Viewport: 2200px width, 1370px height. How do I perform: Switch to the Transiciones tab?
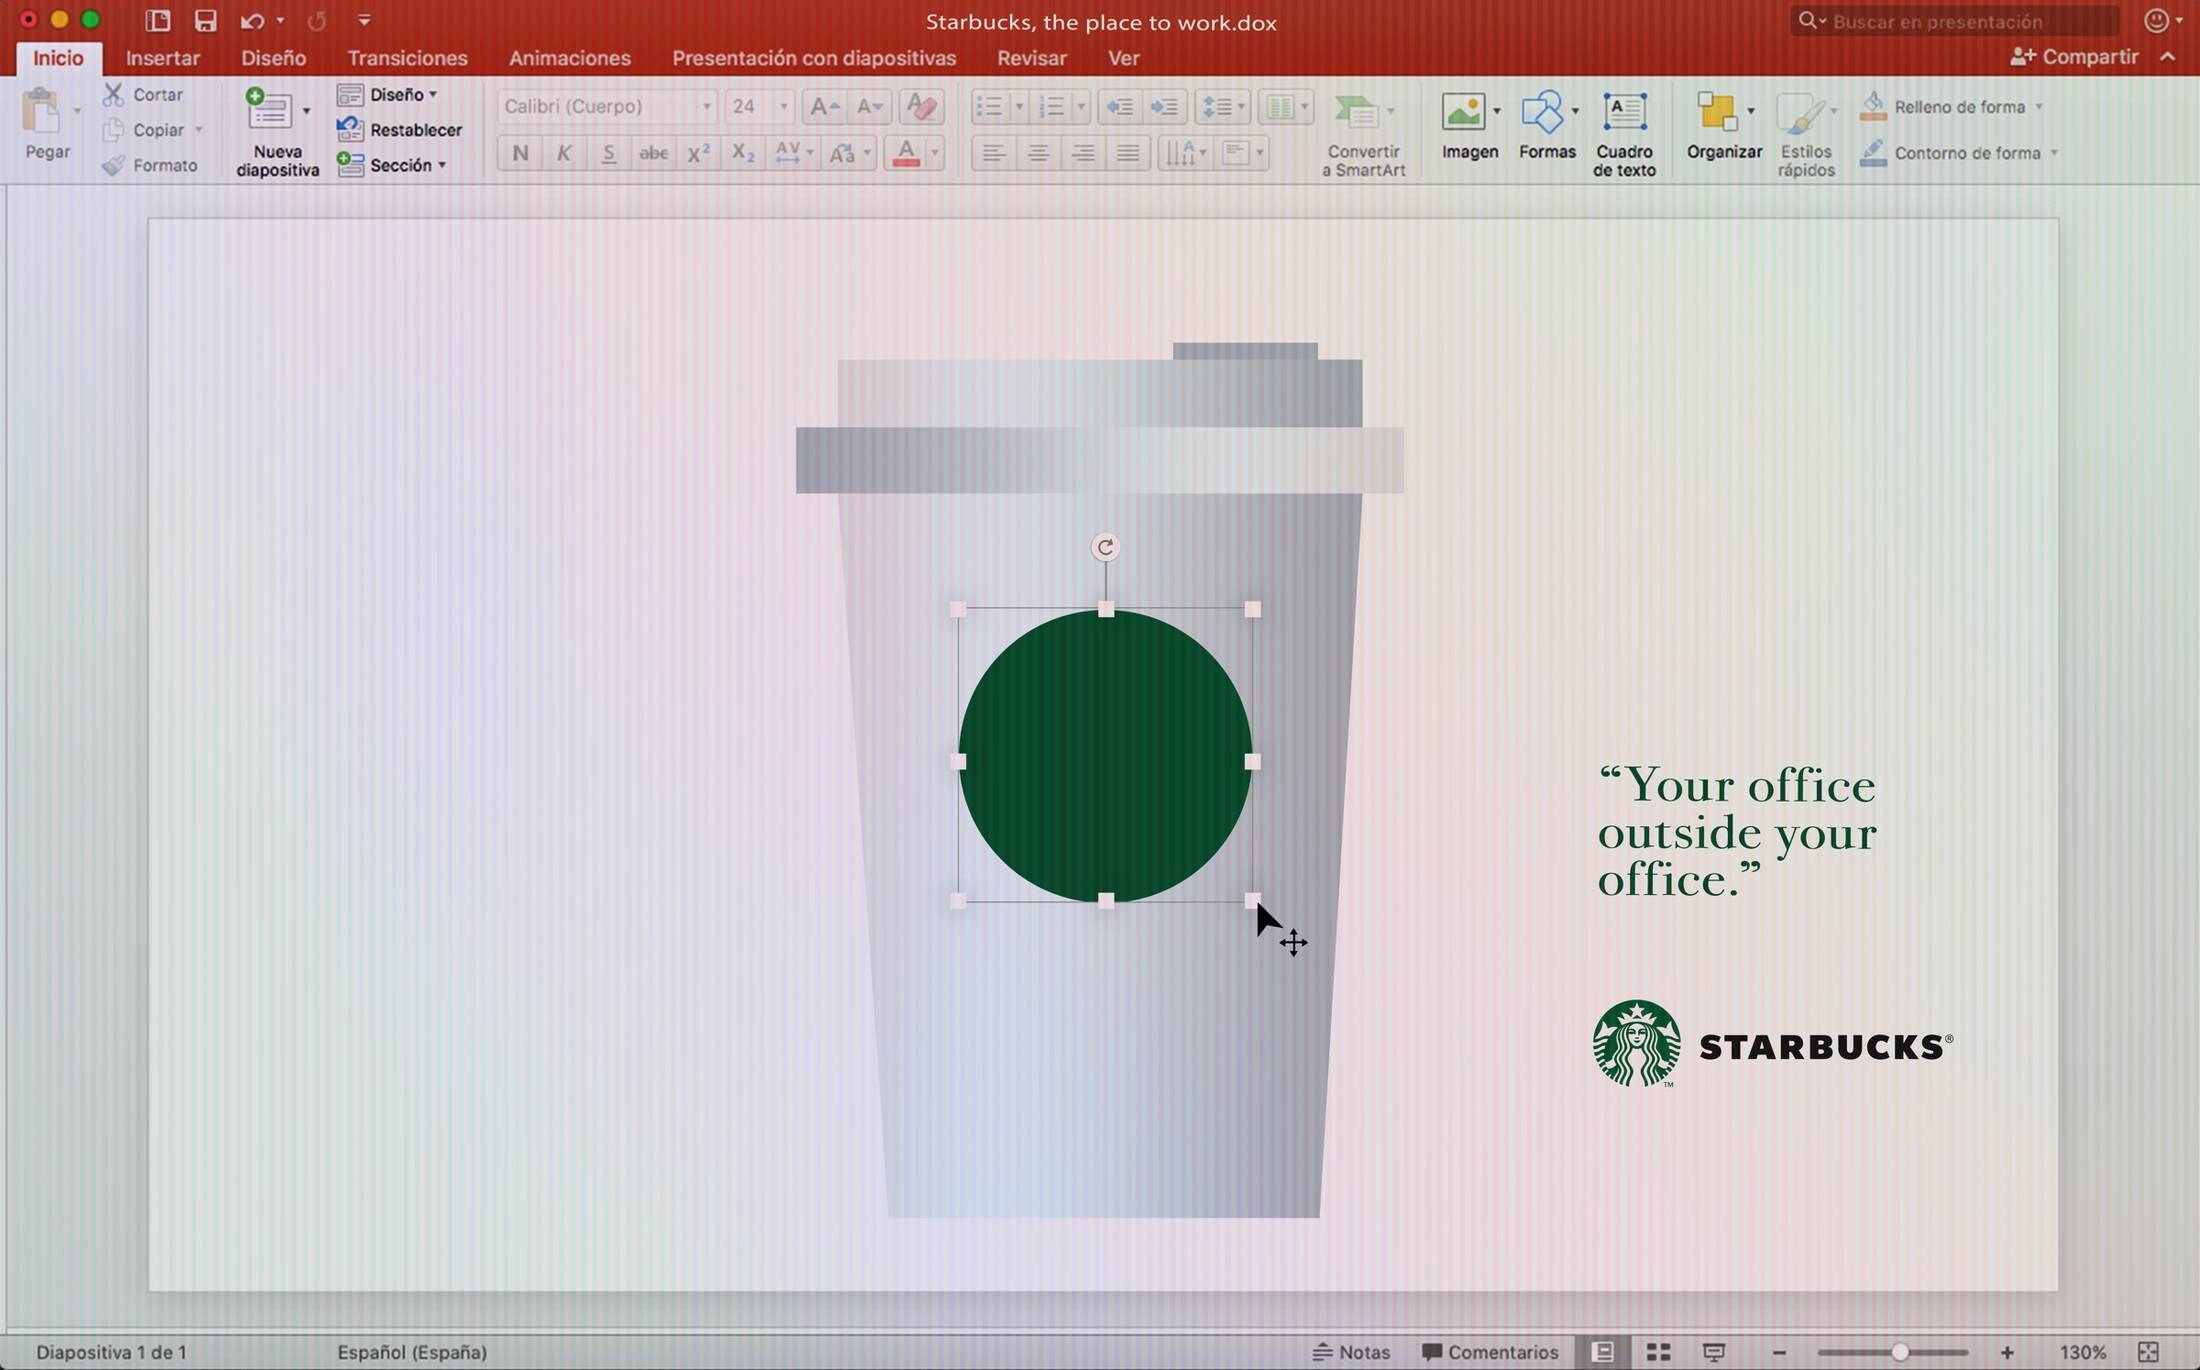coord(407,58)
